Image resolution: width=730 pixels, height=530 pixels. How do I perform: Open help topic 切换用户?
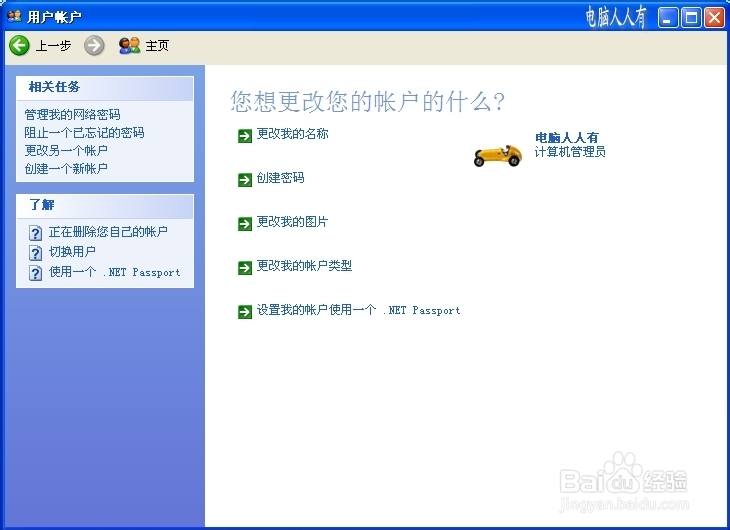coord(72,252)
